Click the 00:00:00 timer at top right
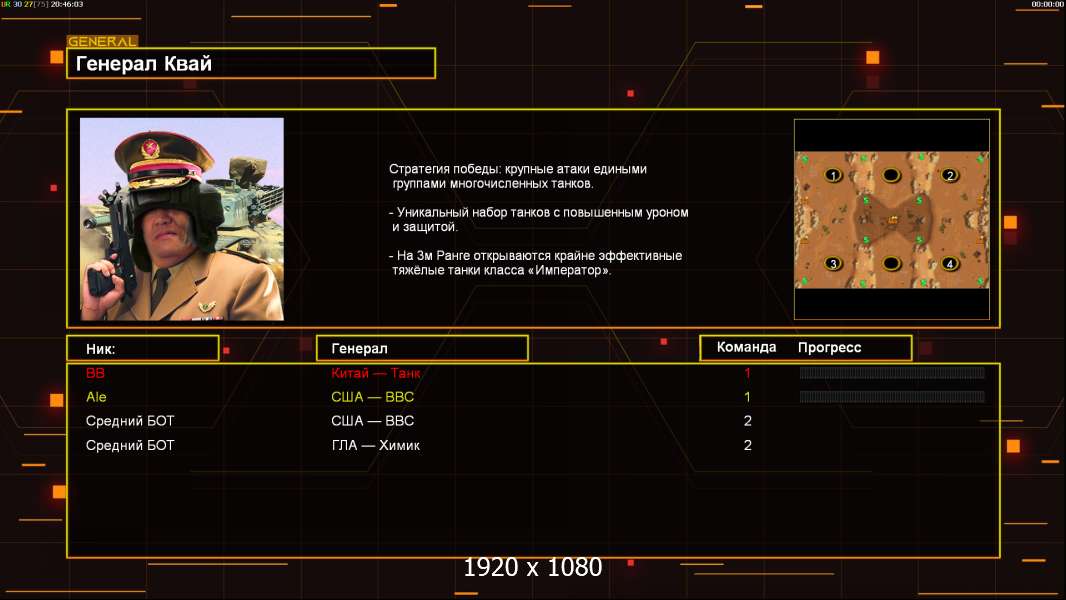This screenshot has width=1066, height=600. [1047, 4]
